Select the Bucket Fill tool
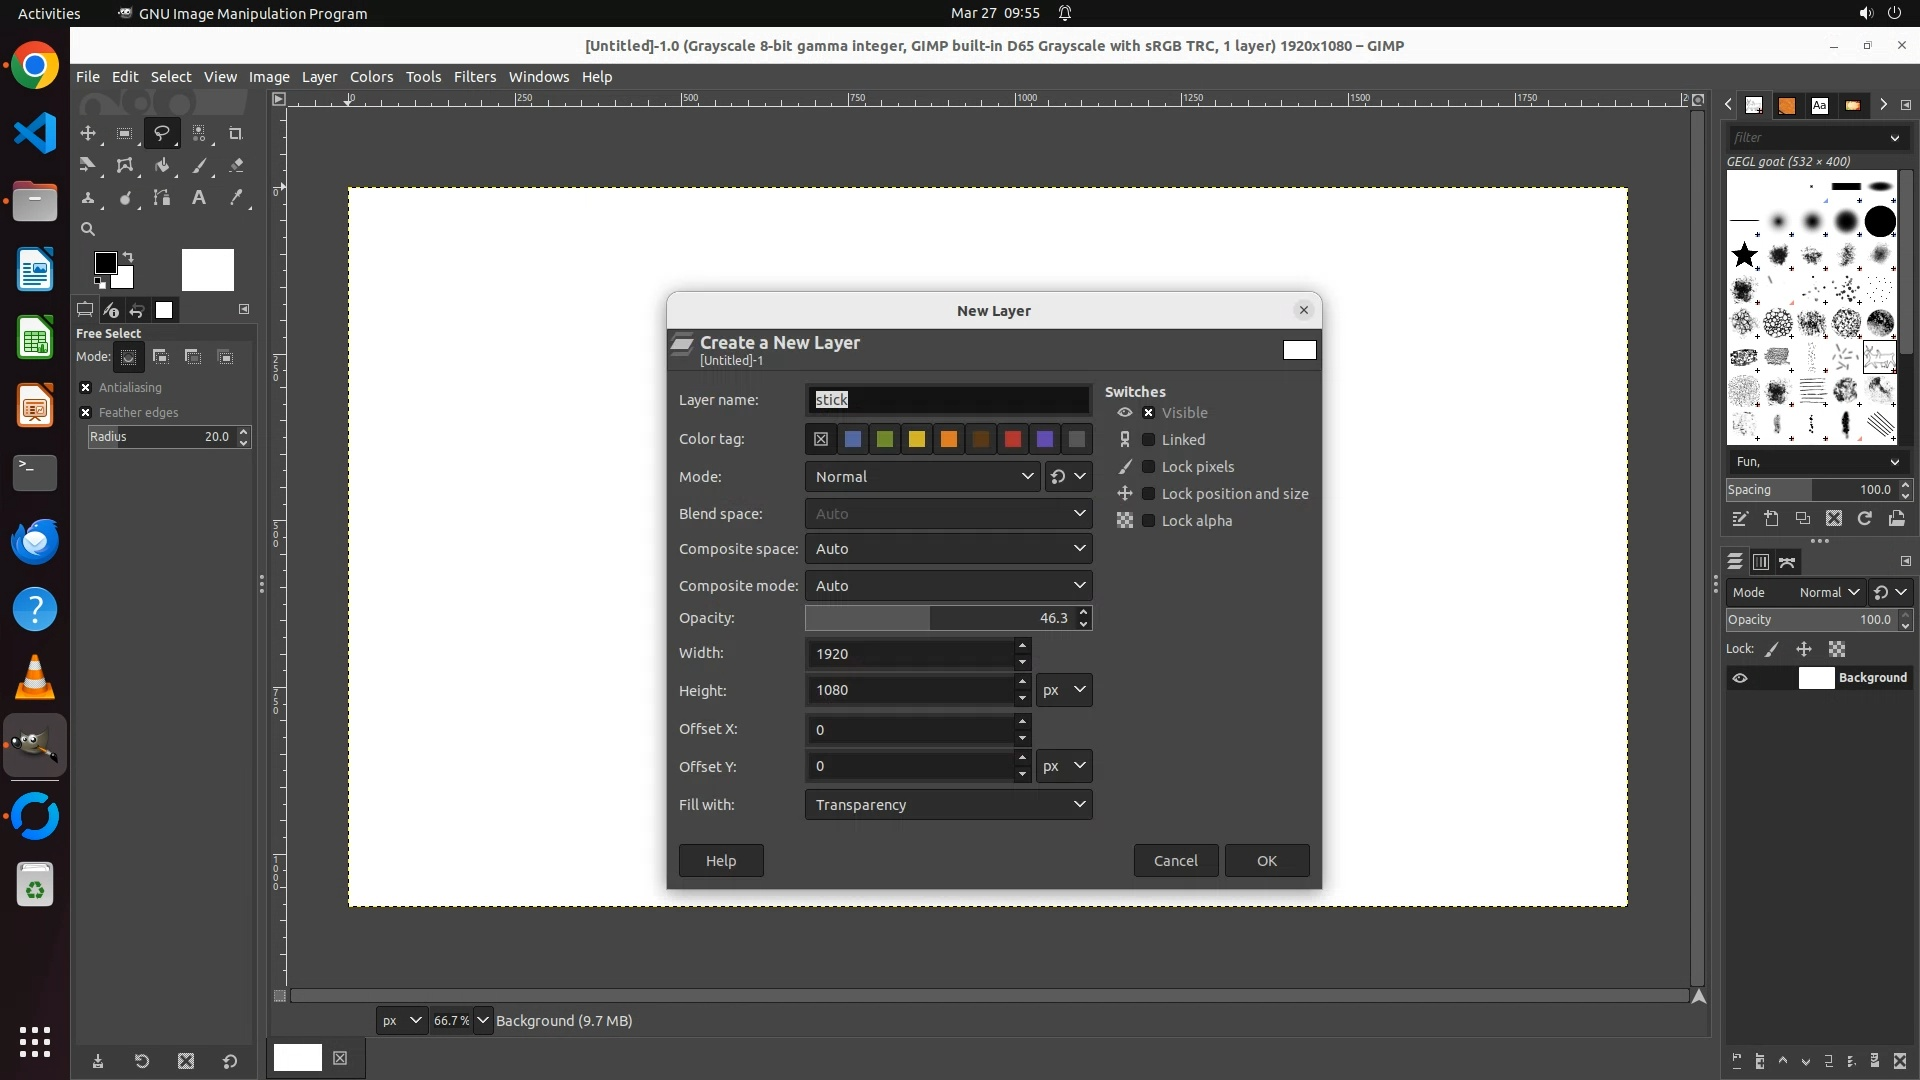The width and height of the screenshot is (1920, 1080). (x=162, y=166)
